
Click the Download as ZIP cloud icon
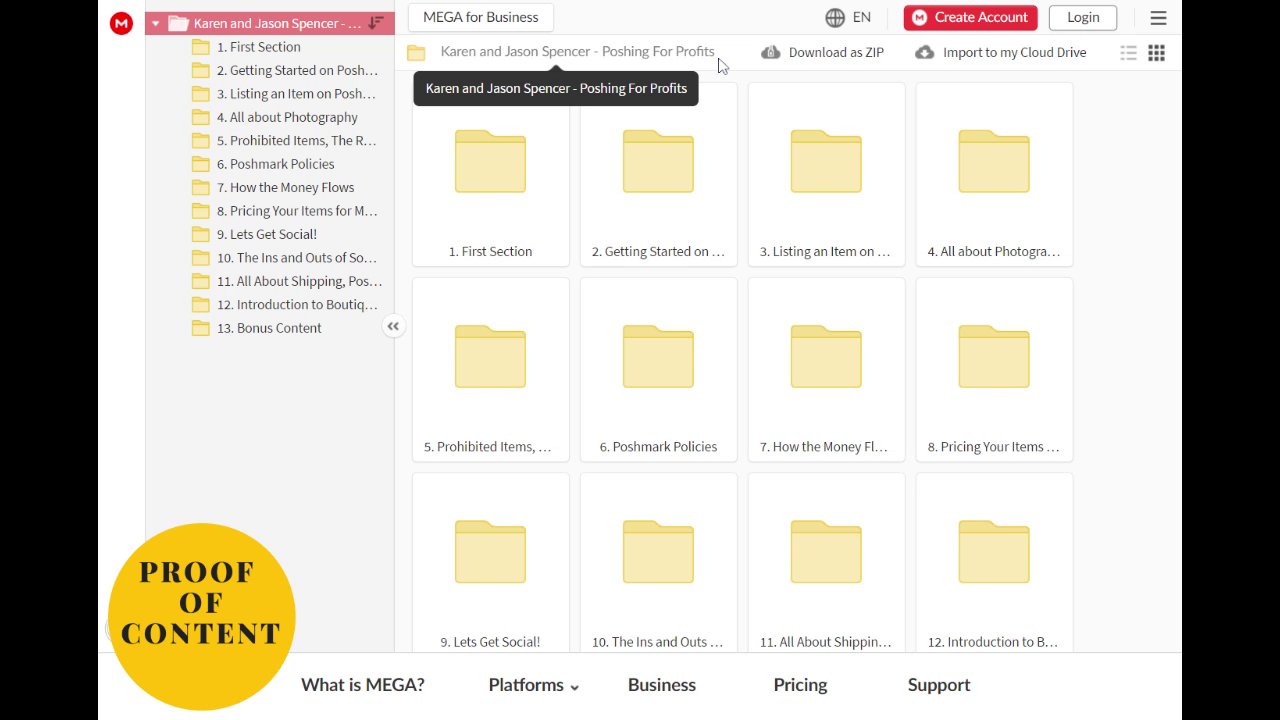coord(770,52)
